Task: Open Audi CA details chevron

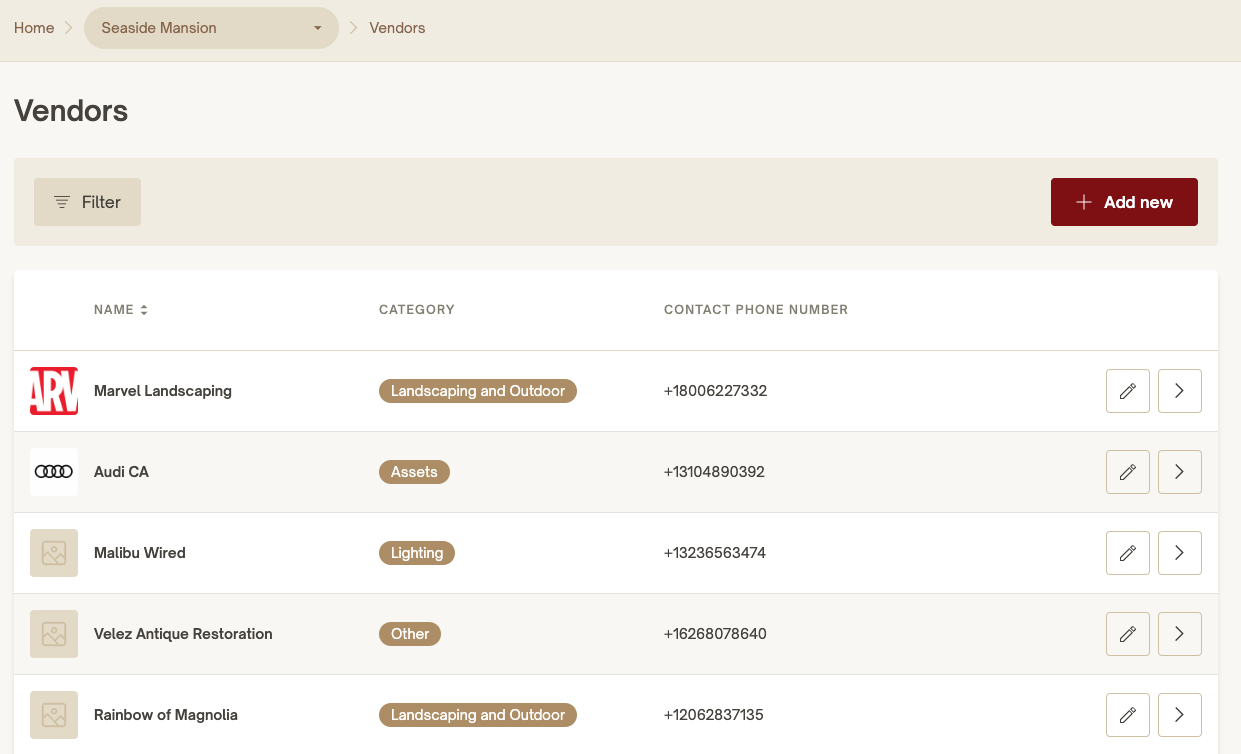Action: 1179,472
